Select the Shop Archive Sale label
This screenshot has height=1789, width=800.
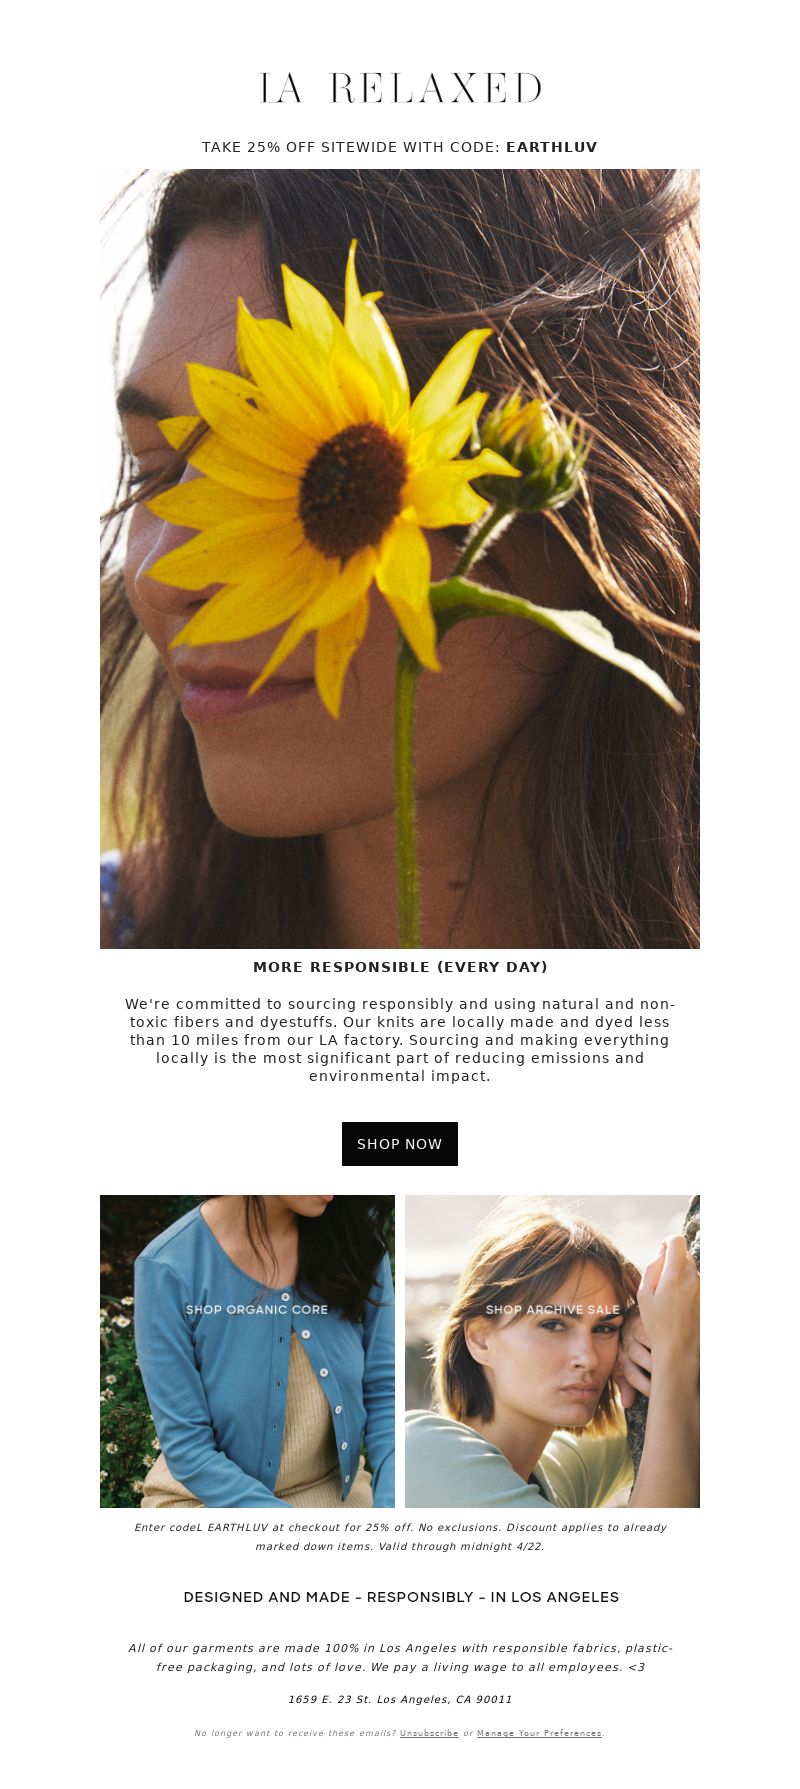(553, 1309)
